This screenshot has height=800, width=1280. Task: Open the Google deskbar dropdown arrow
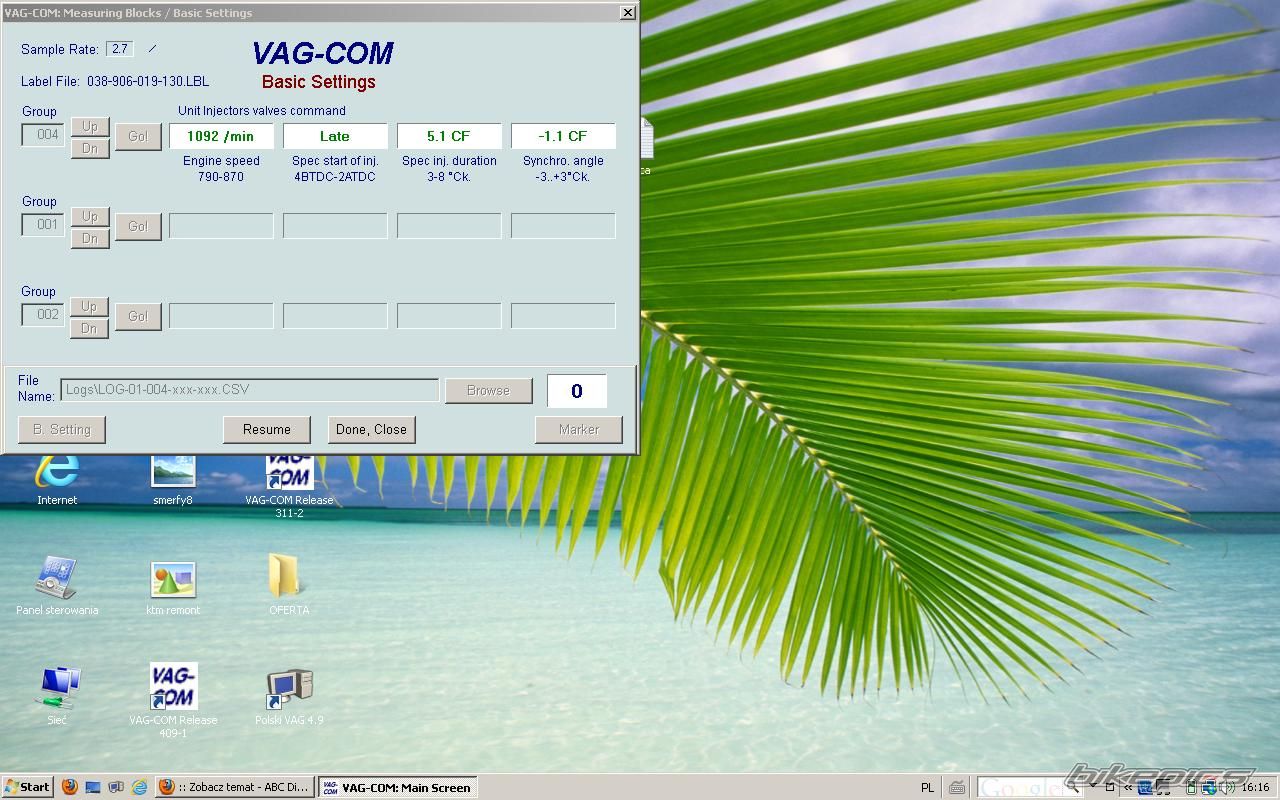[x=1094, y=785]
